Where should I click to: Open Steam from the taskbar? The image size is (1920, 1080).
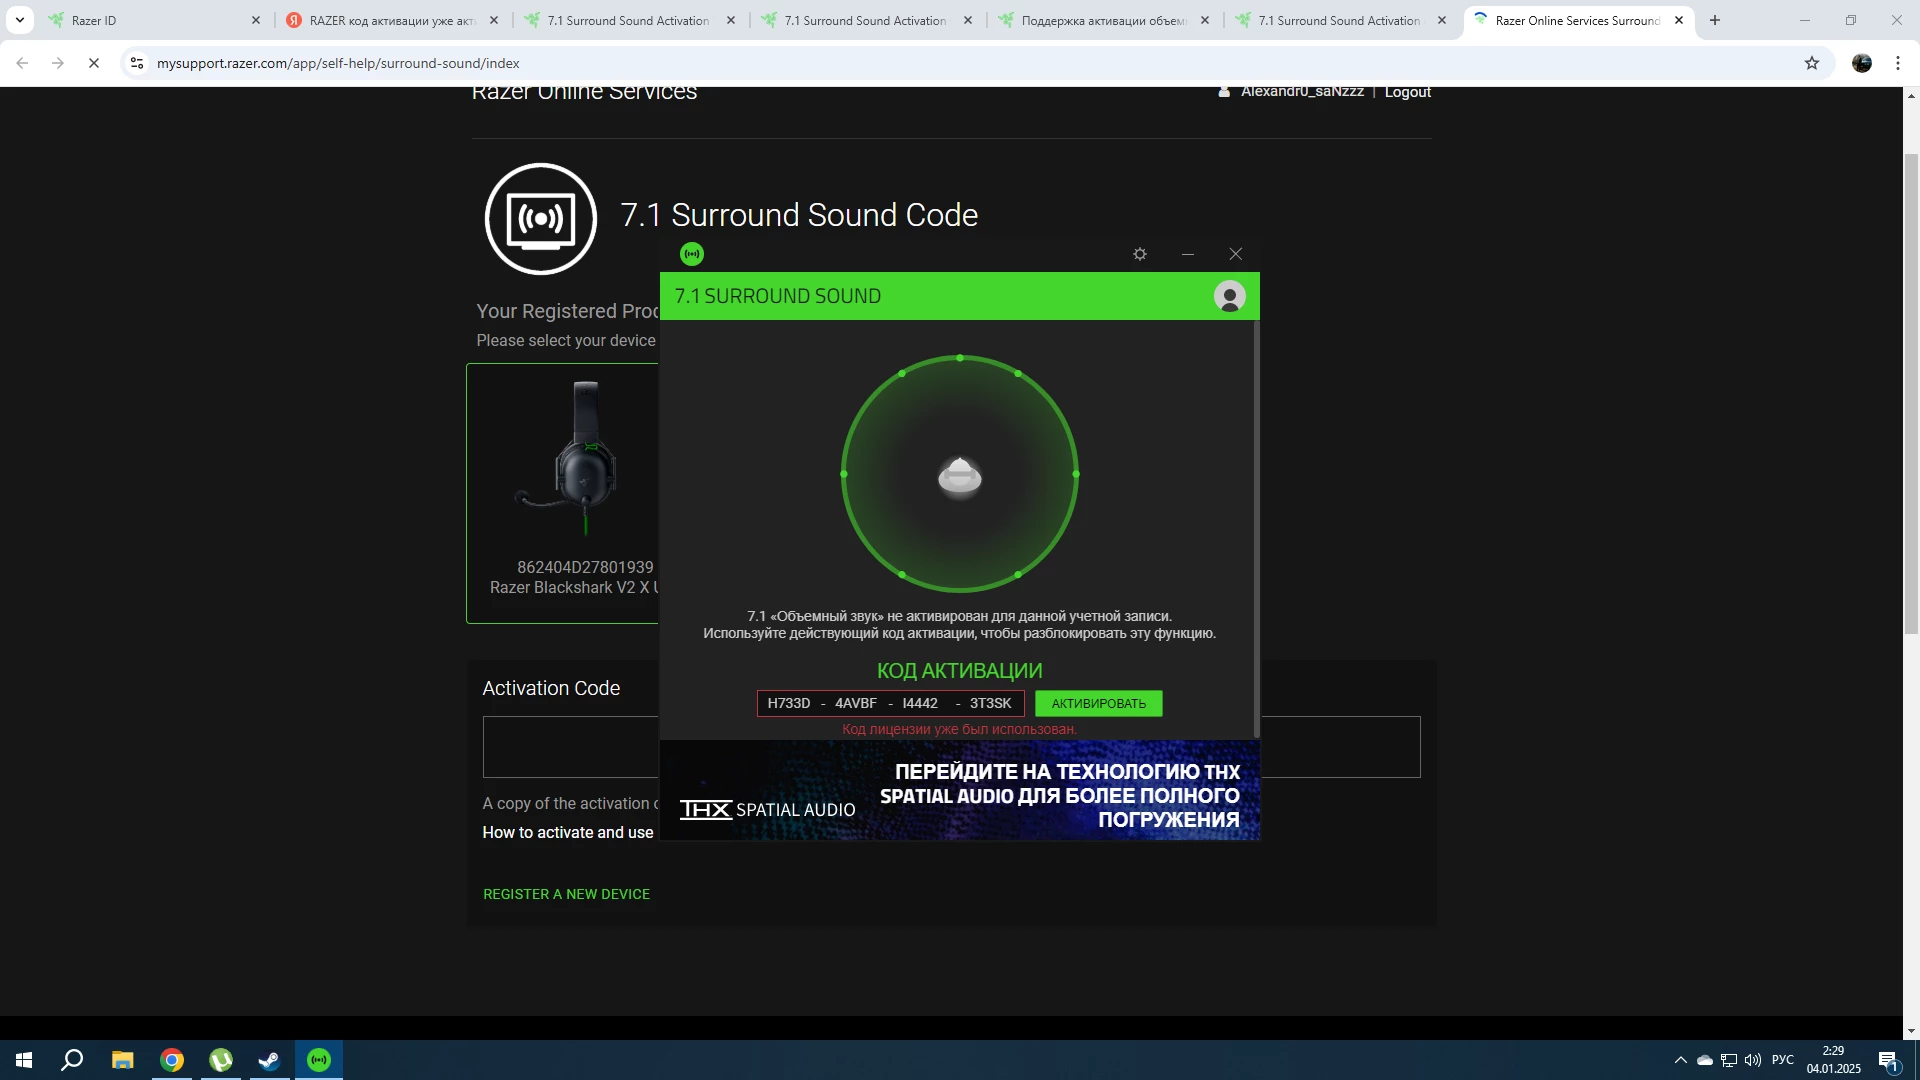tap(269, 1060)
